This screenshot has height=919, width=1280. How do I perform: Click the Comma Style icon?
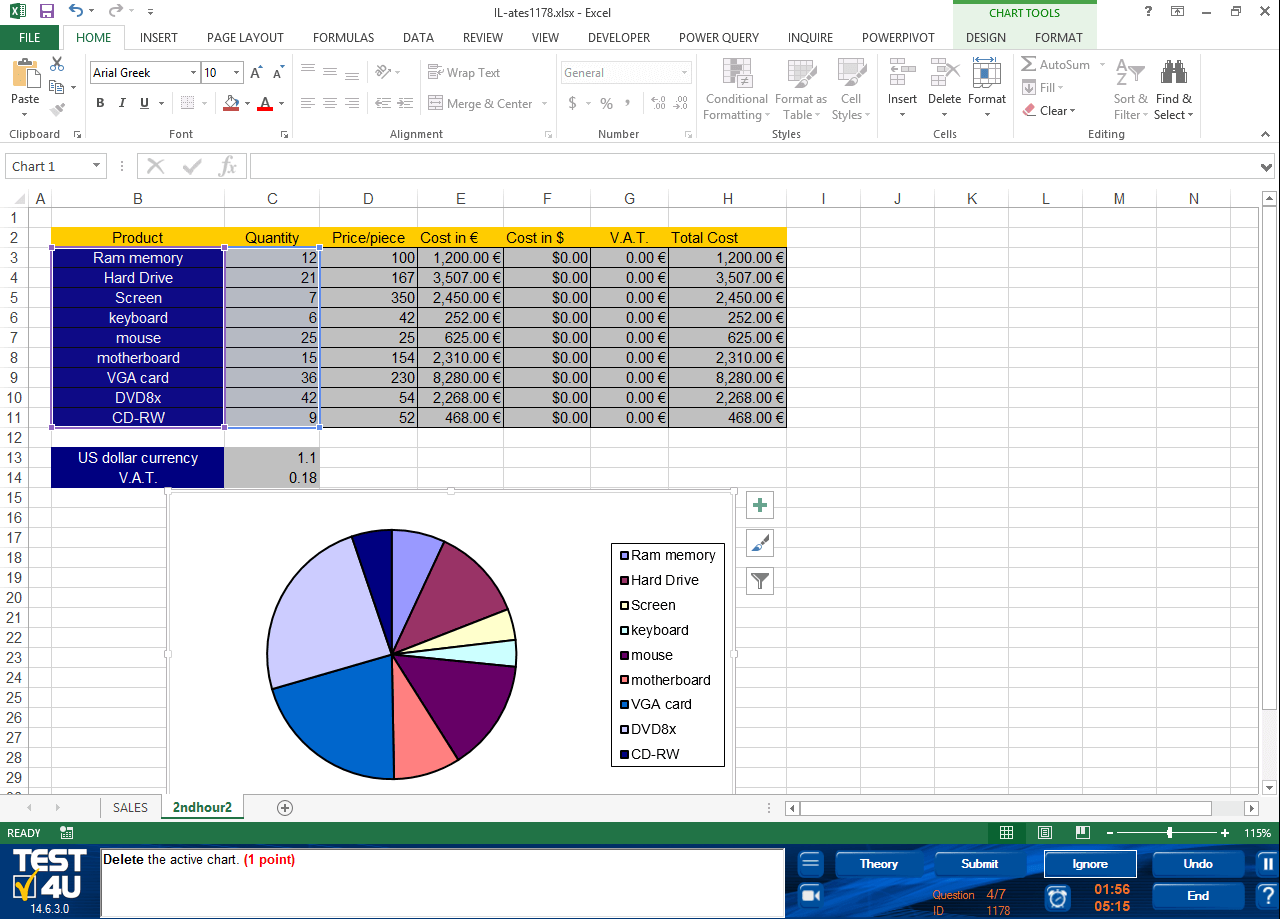[628, 103]
